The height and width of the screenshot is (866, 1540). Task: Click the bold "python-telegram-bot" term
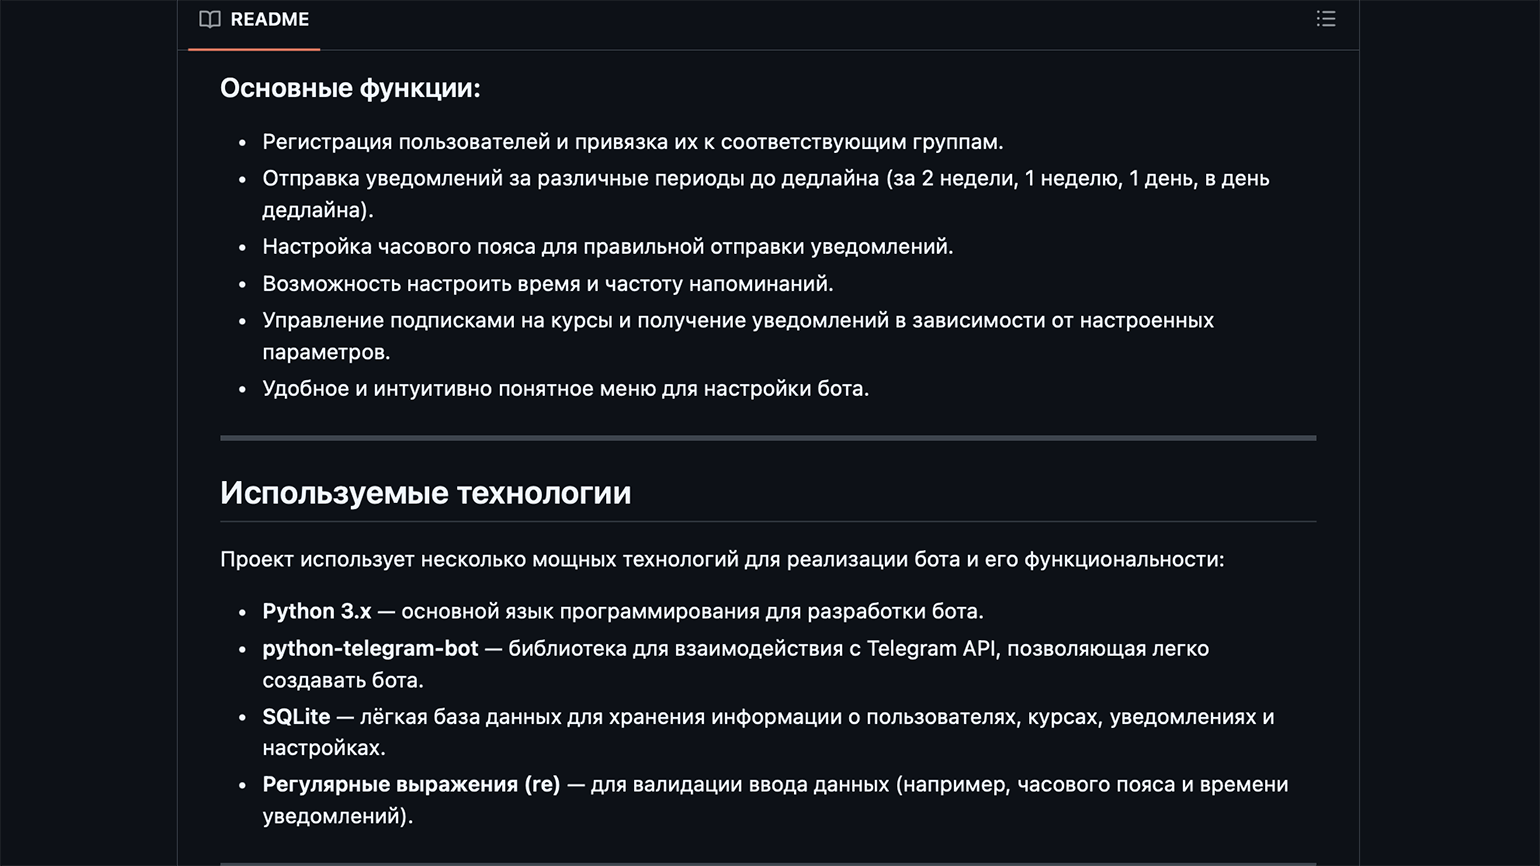click(x=370, y=648)
